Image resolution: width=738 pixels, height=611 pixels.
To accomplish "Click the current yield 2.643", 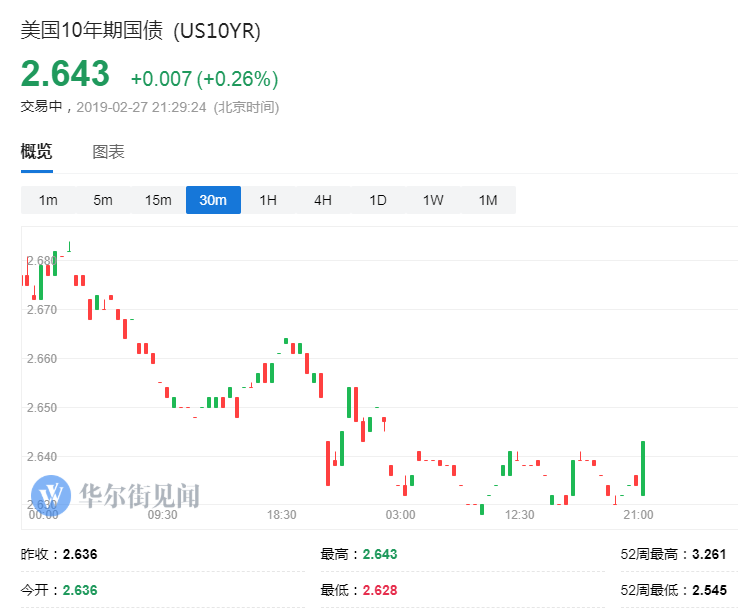I will click(x=65, y=74).
